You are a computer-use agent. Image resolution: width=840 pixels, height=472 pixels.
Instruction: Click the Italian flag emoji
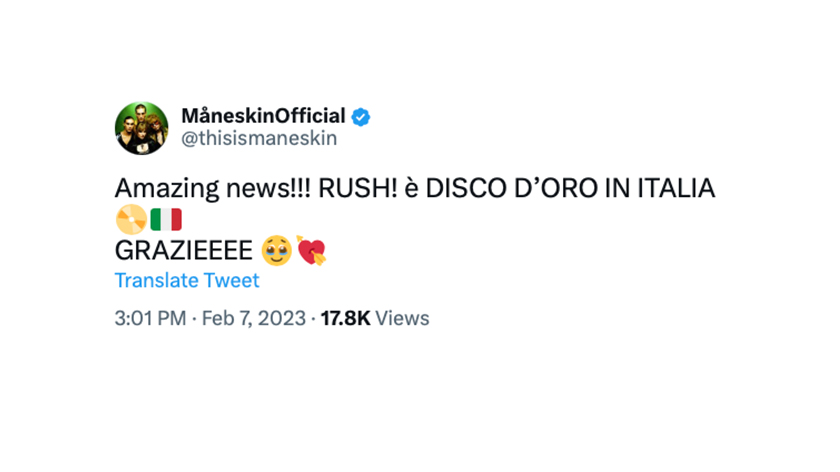166,219
